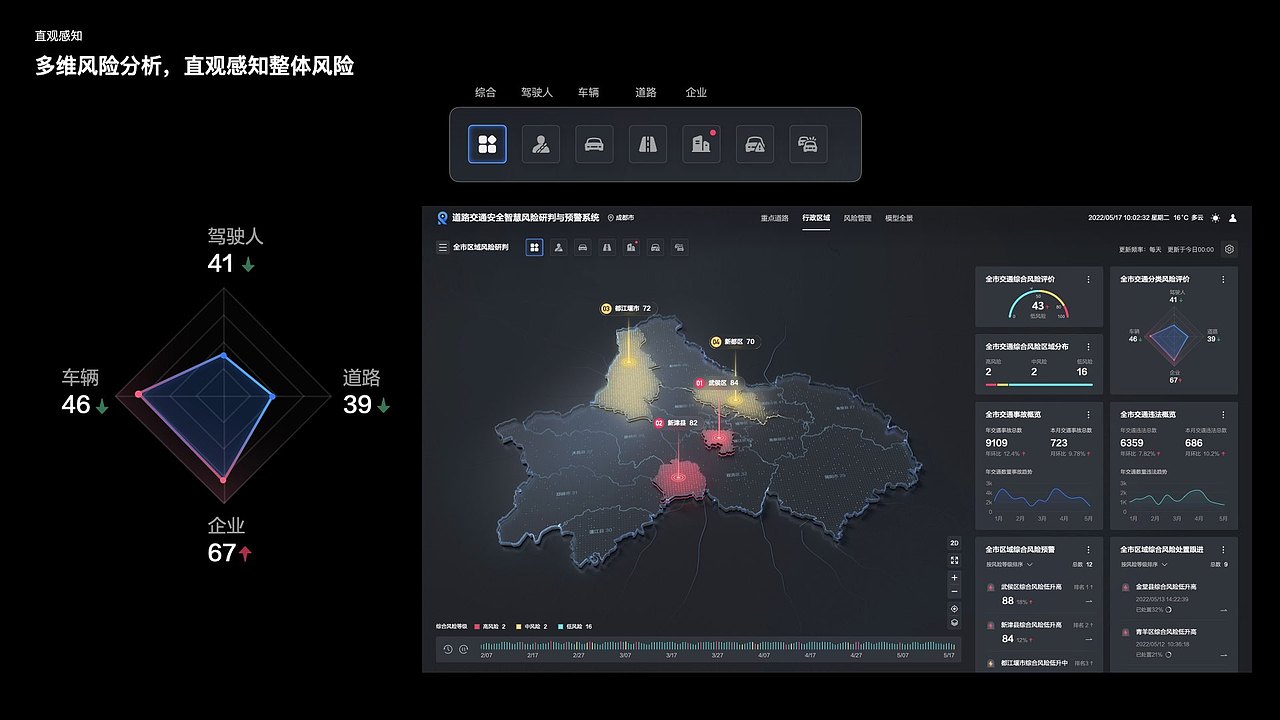Switch to the 模型全景 tab
Image resolution: width=1280 pixels, height=720 pixels.
click(898, 218)
